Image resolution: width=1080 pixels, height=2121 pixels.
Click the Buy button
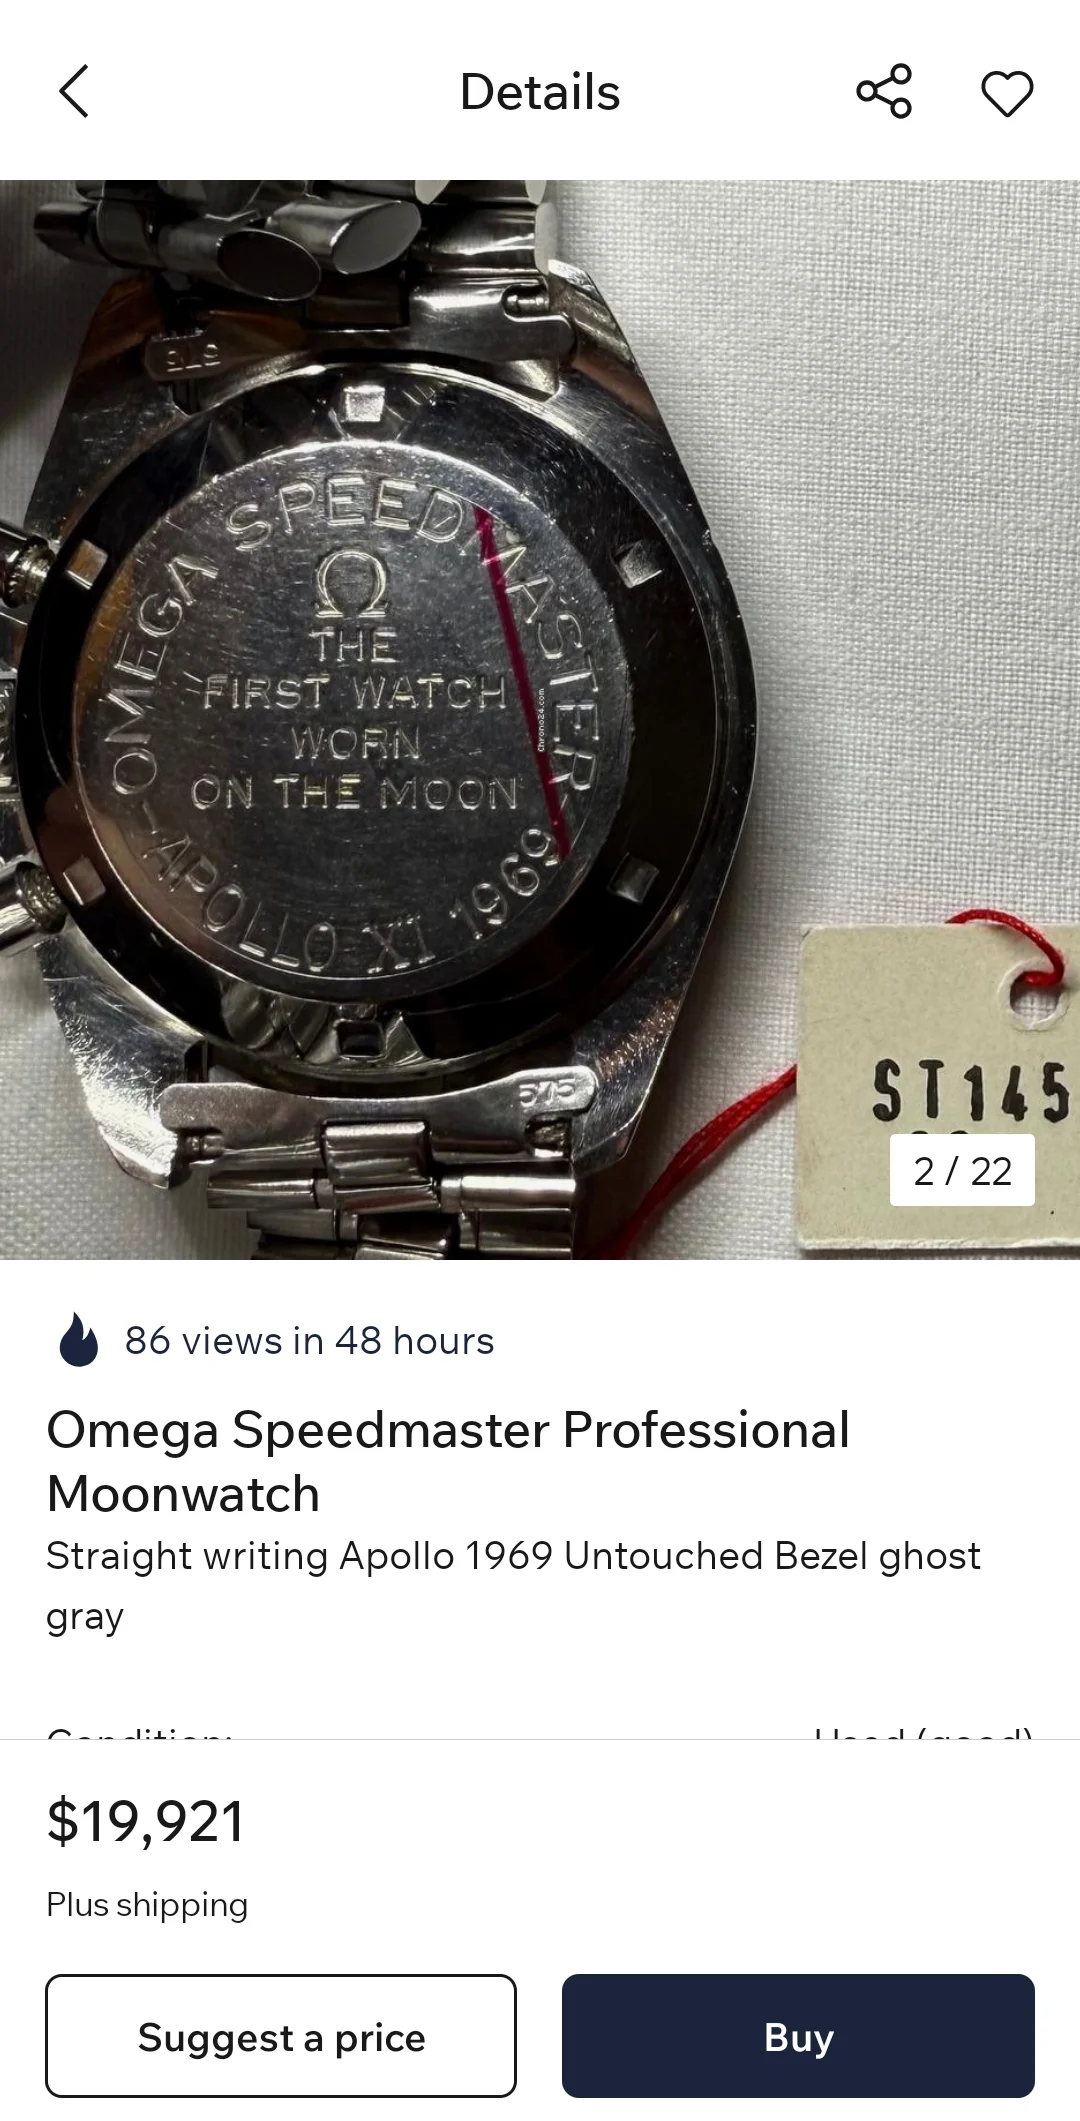798,2036
